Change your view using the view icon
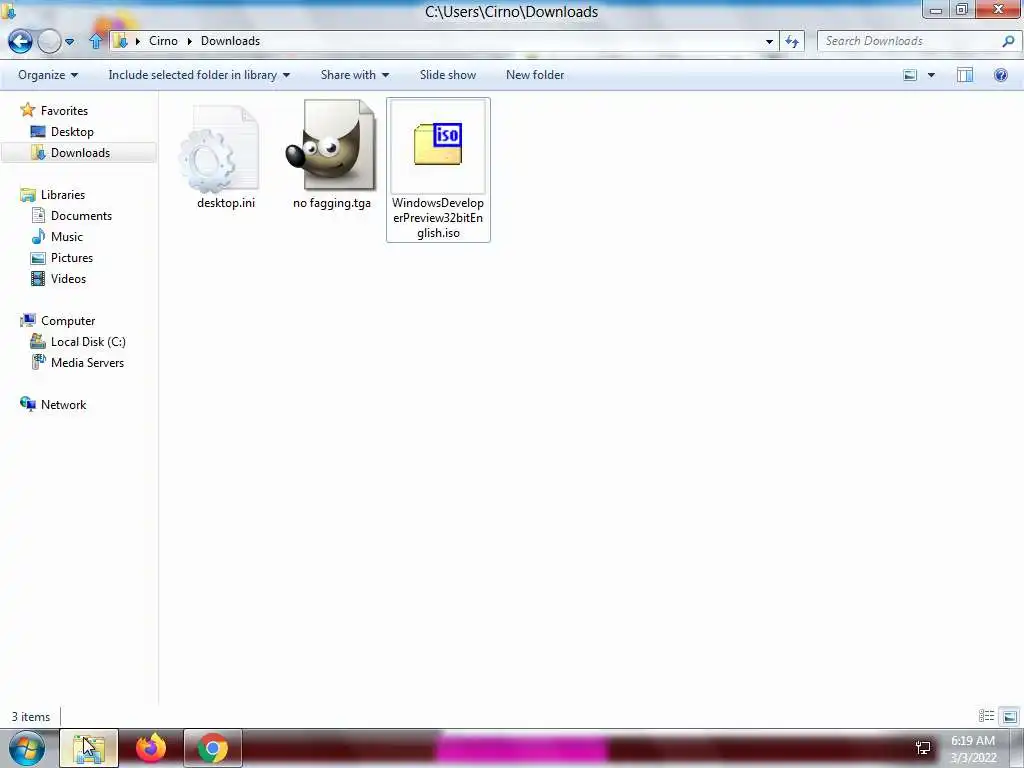 (x=910, y=75)
